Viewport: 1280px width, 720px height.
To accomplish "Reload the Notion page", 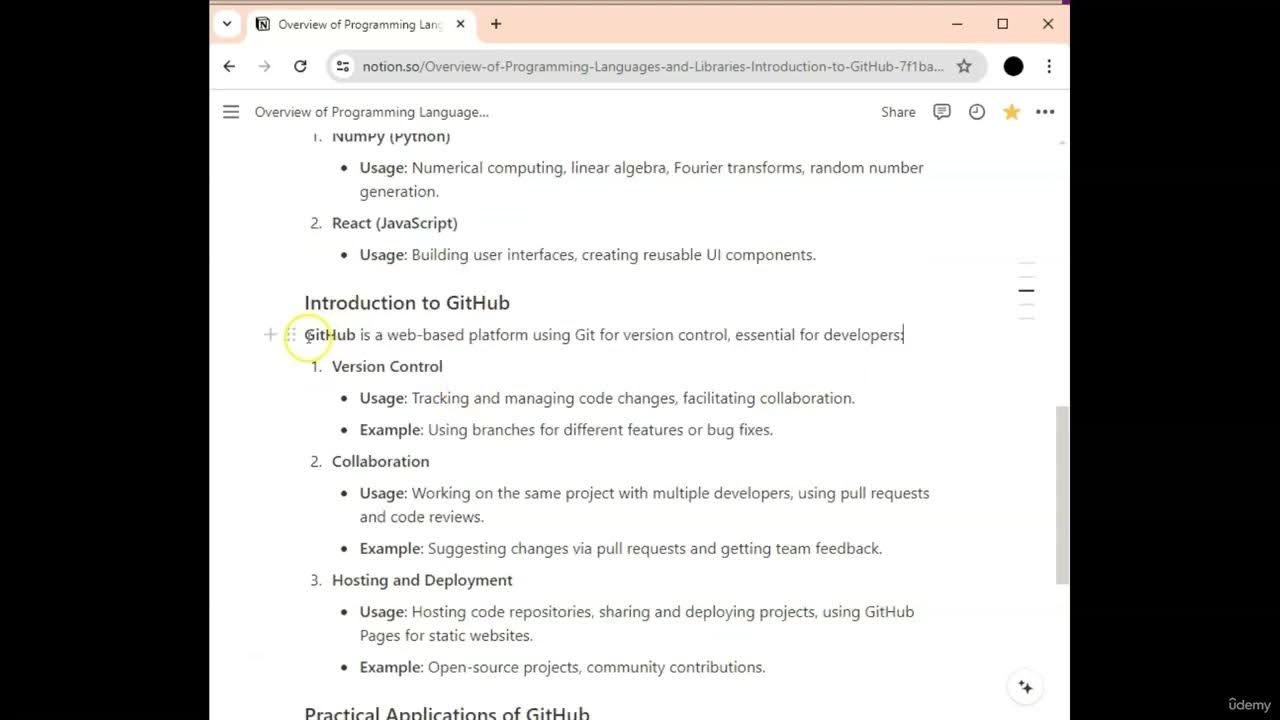I will 300,66.
